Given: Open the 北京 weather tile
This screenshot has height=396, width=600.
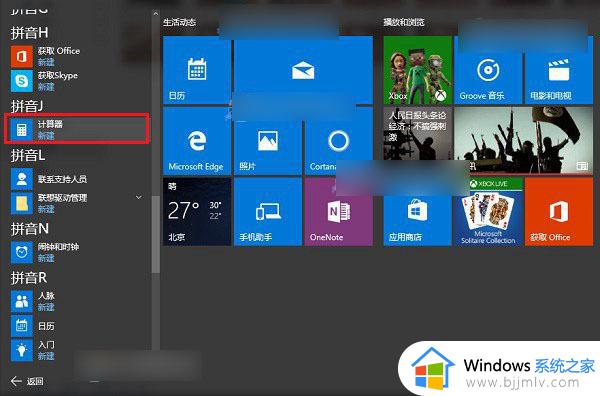Looking at the screenshot, I should [x=197, y=212].
